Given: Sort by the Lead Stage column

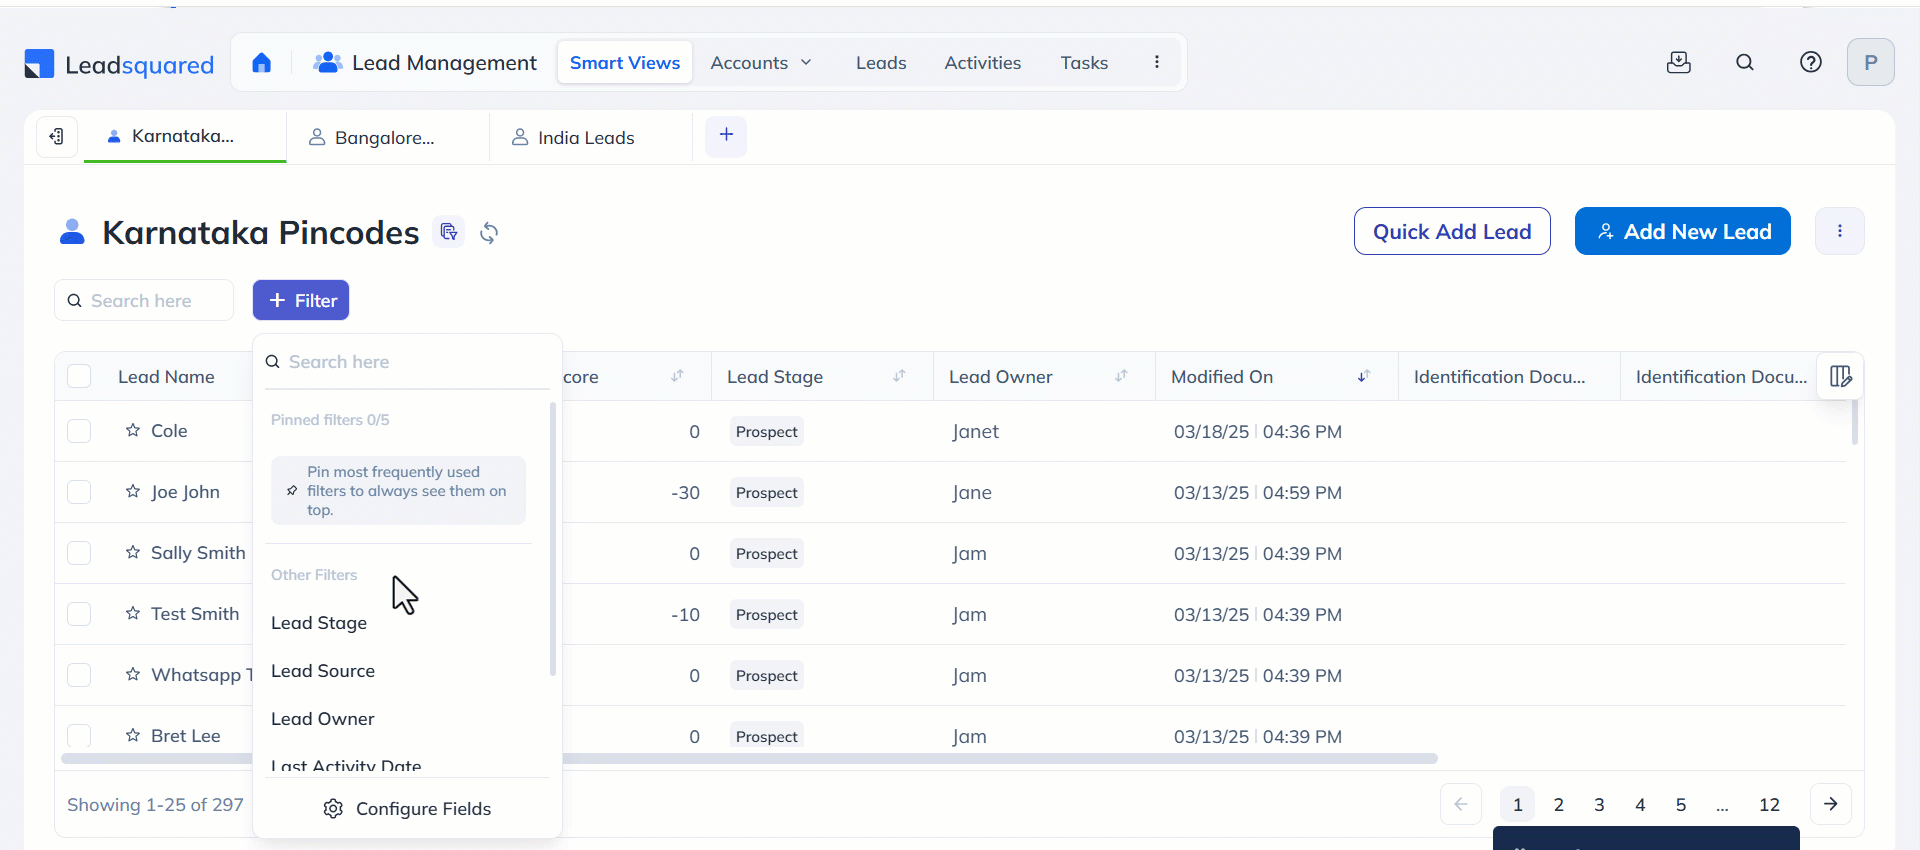Looking at the screenshot, I should 899,376.
